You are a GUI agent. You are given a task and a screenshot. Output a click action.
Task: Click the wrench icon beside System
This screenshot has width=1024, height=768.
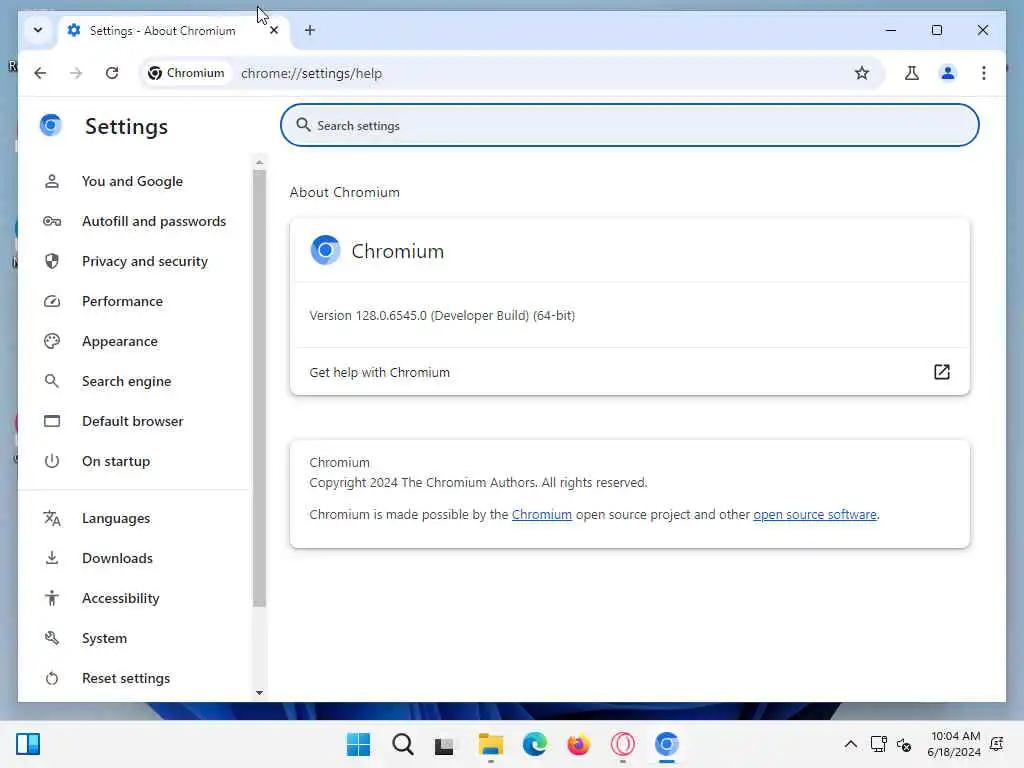point(52,638)
